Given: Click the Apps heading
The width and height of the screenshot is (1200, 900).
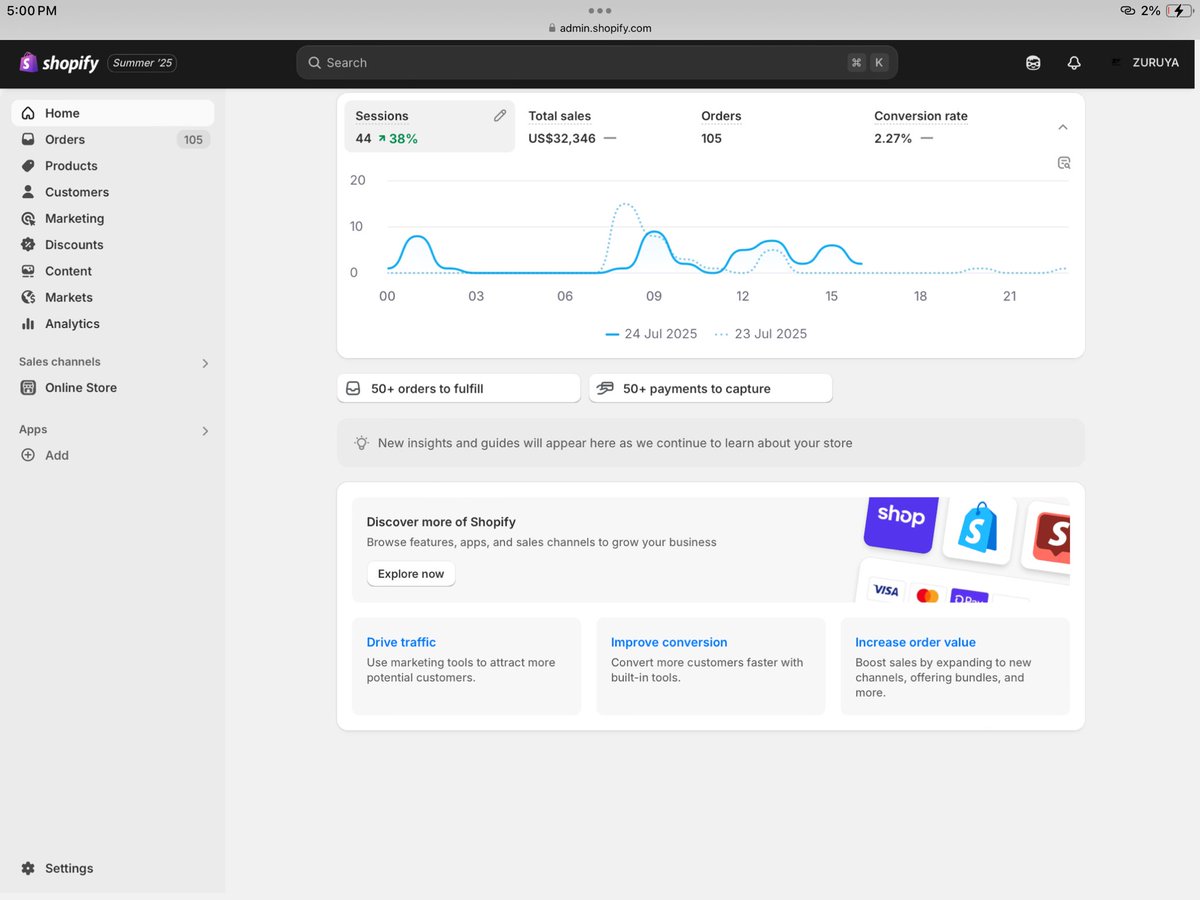Looking at the screenshot, I should 33,430.
